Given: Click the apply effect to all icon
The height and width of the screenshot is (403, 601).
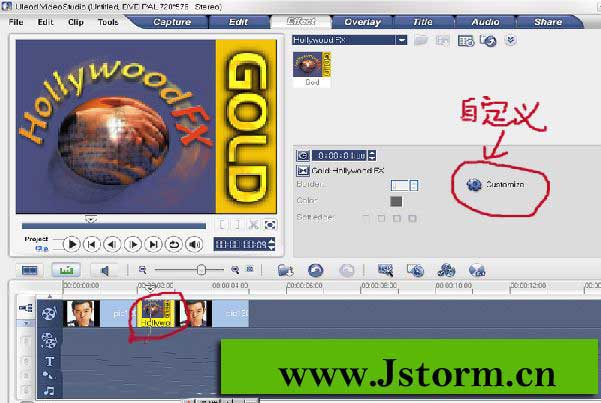Looking at the screenshot, I should pyautogui.click(x=488, y=41).
